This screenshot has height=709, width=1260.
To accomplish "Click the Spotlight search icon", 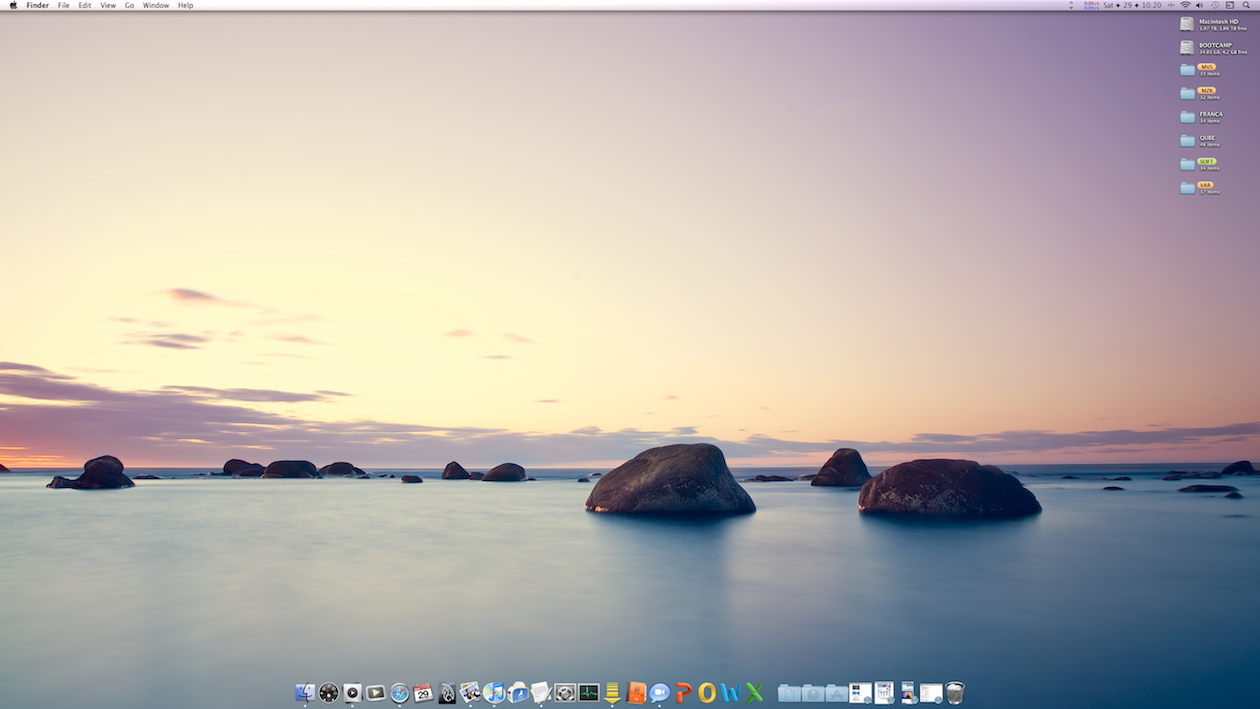I will (x=1246, y=5).
